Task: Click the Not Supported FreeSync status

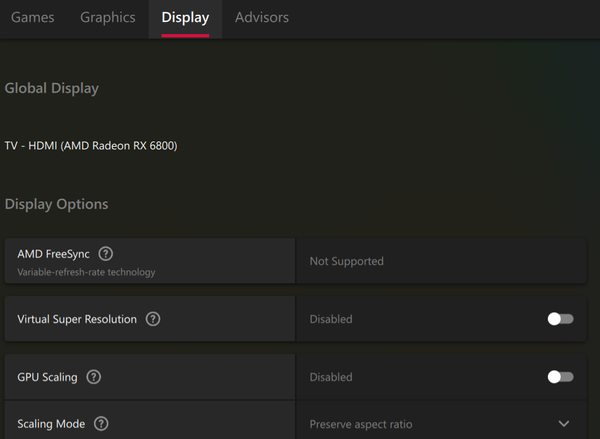Action: [346, 261]
